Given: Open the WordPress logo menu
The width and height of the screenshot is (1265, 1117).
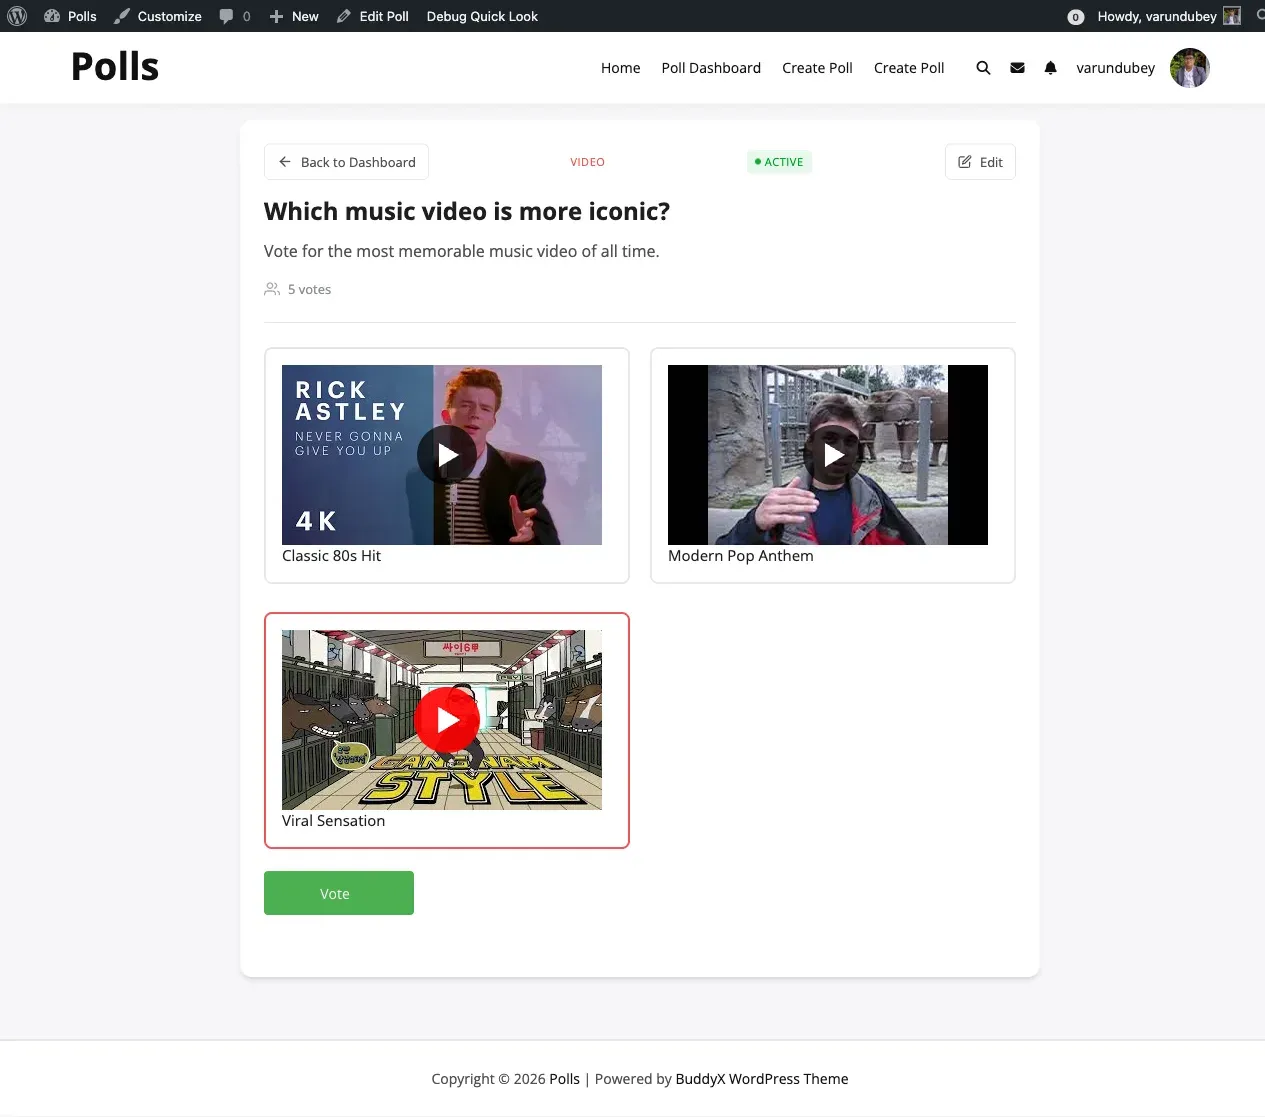Looking at the screenshot, I should 17,16.
